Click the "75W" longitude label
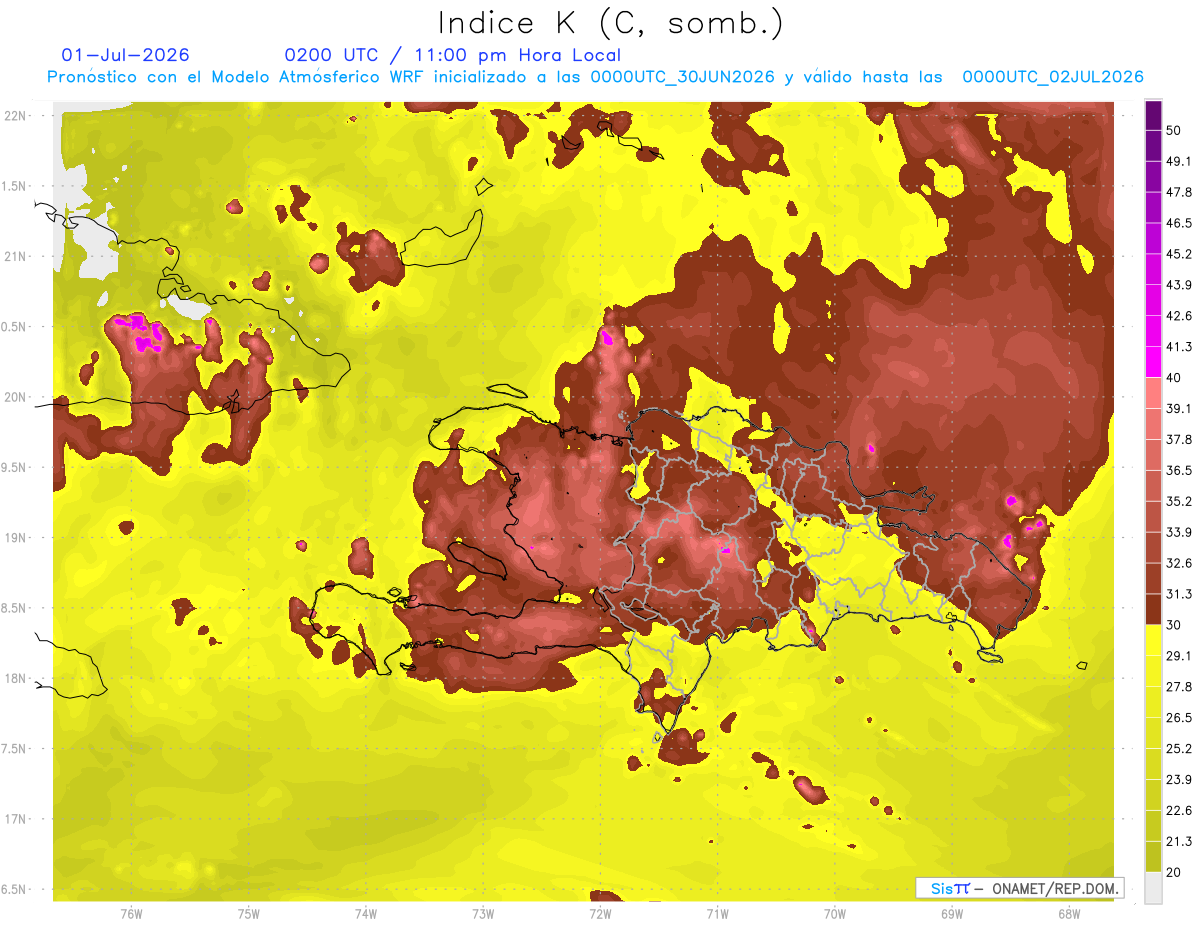 [249, 914]
